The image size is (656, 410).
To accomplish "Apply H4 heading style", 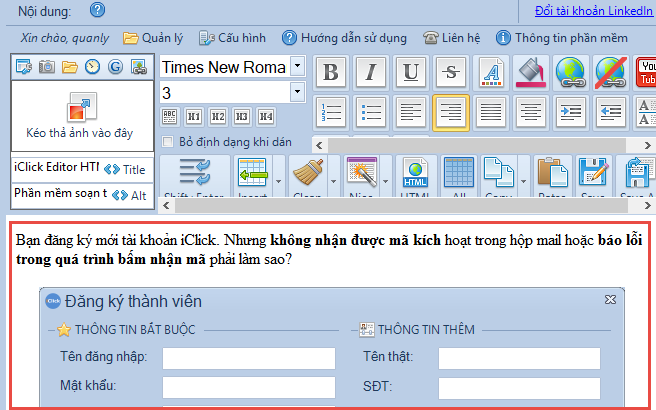I will tap(266, 116).
